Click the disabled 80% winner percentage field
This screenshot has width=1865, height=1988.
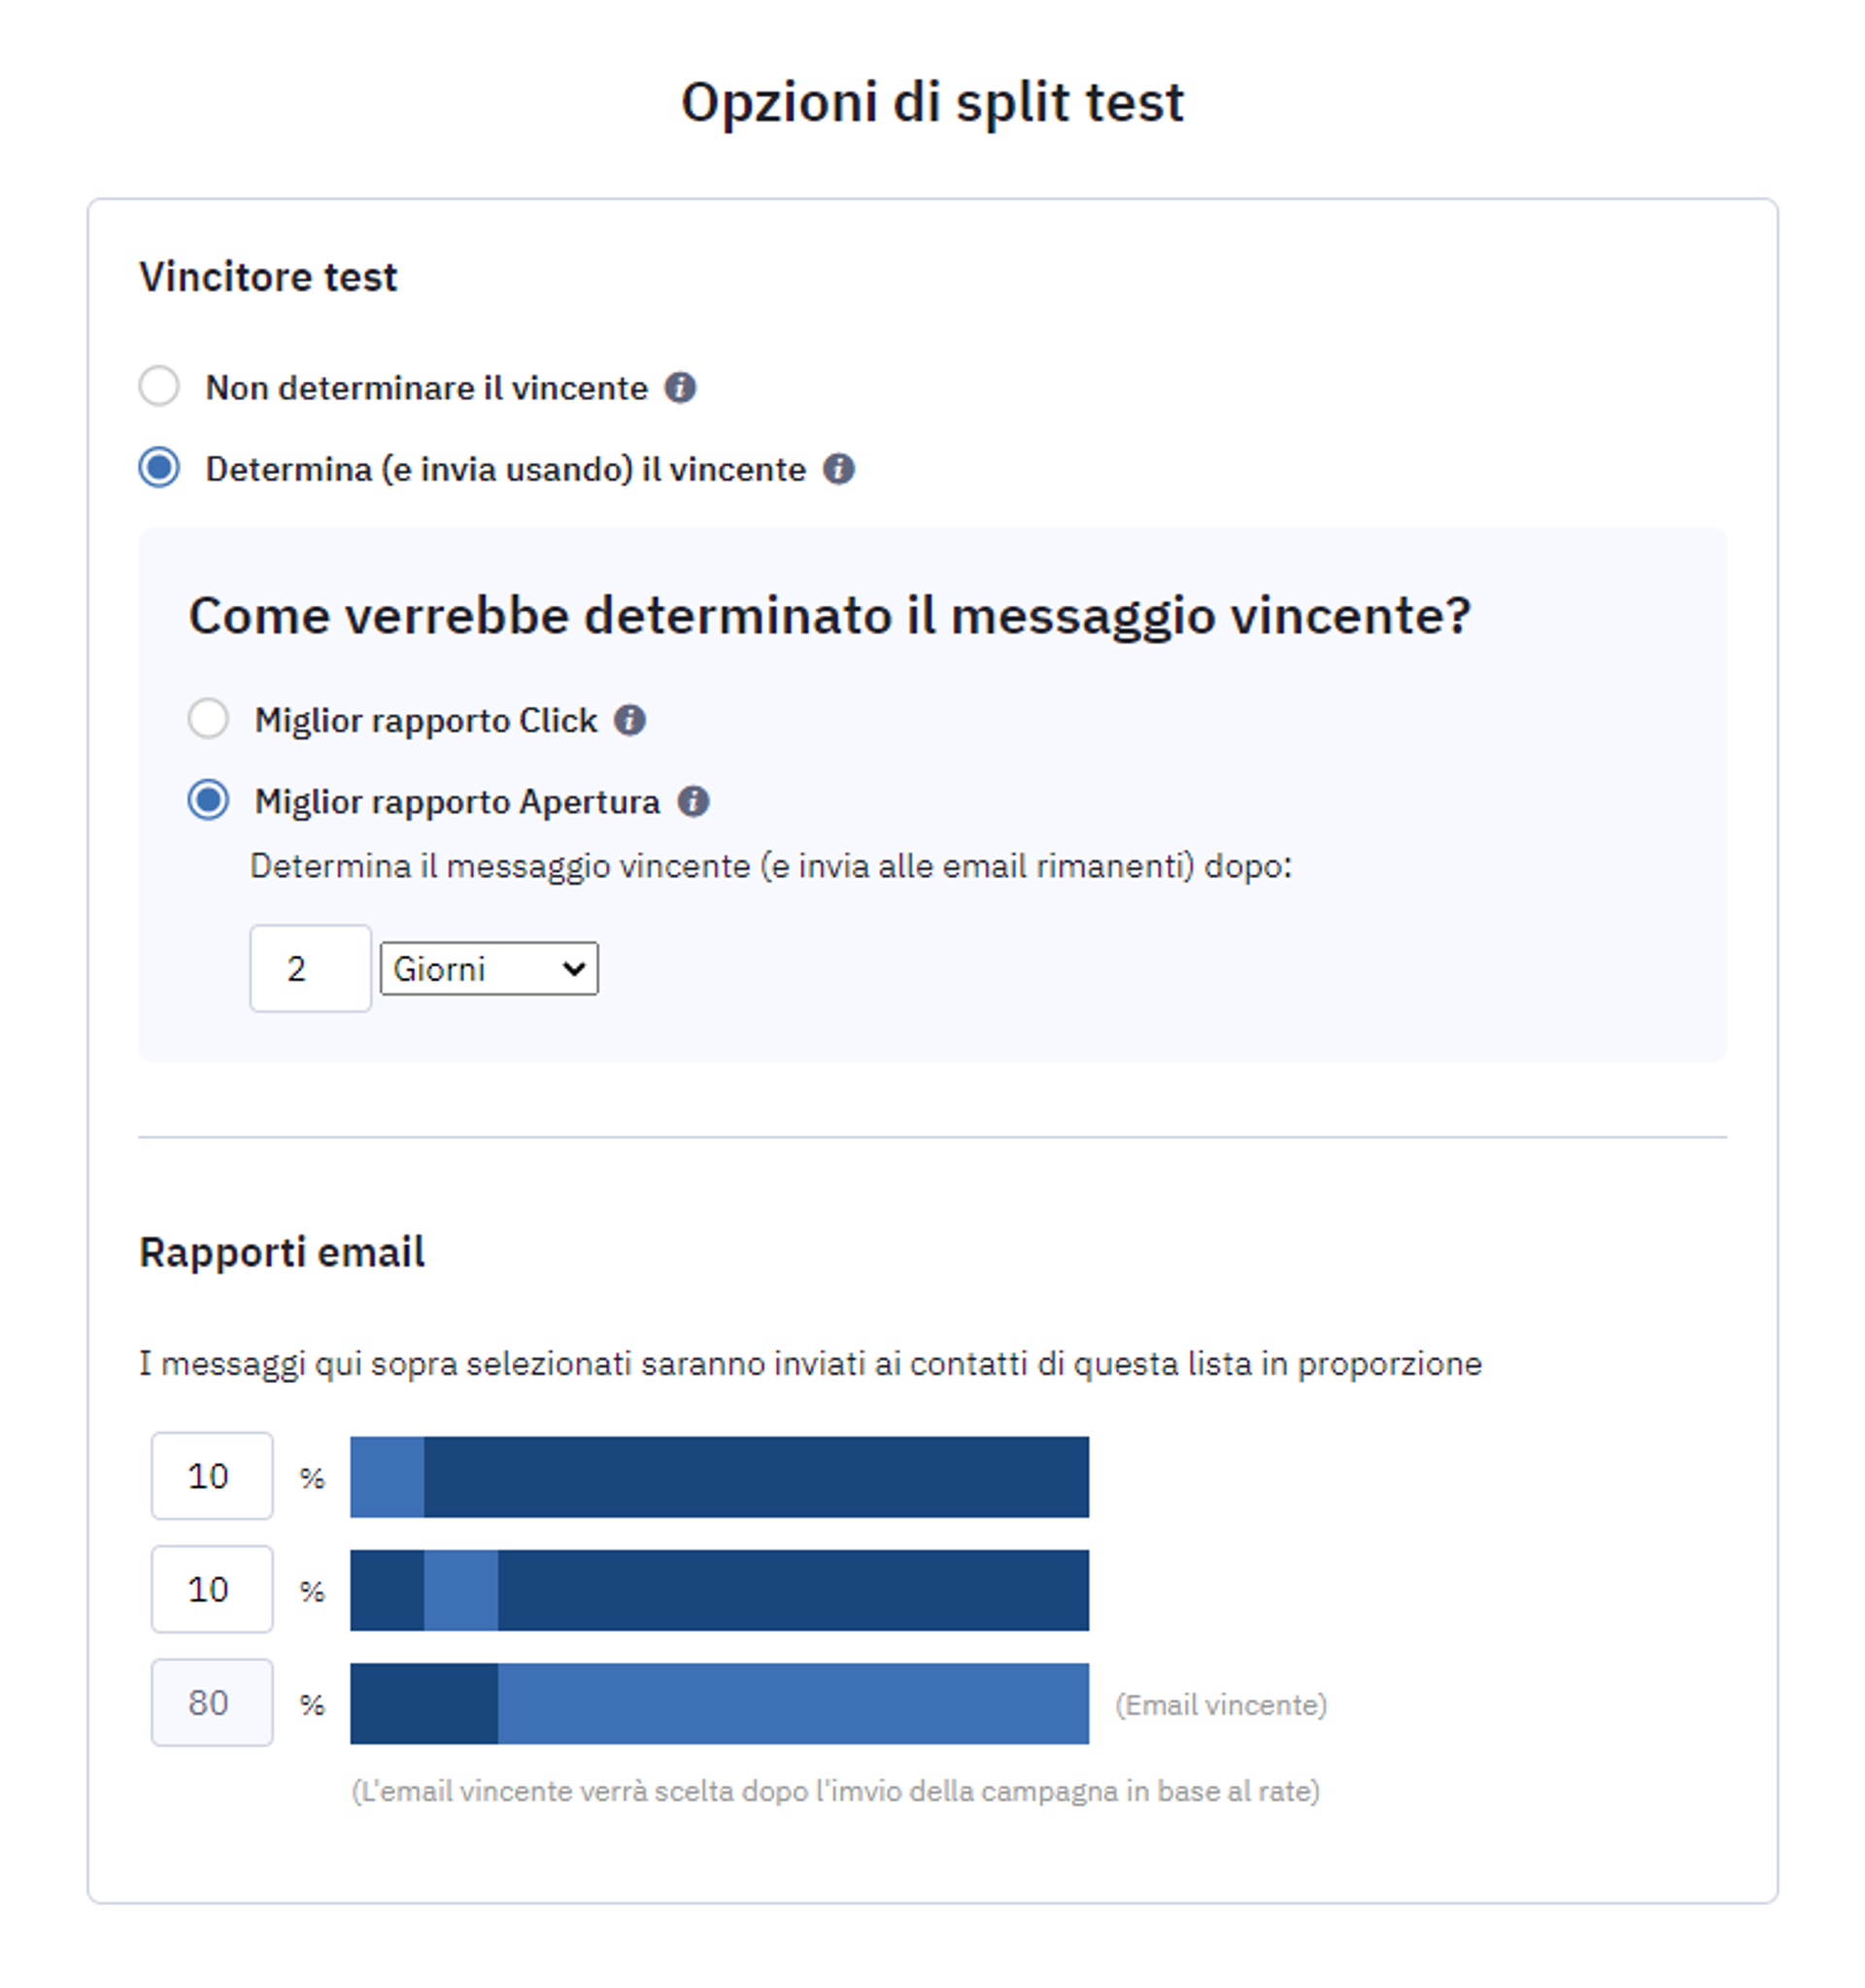tap(211, 1702)
